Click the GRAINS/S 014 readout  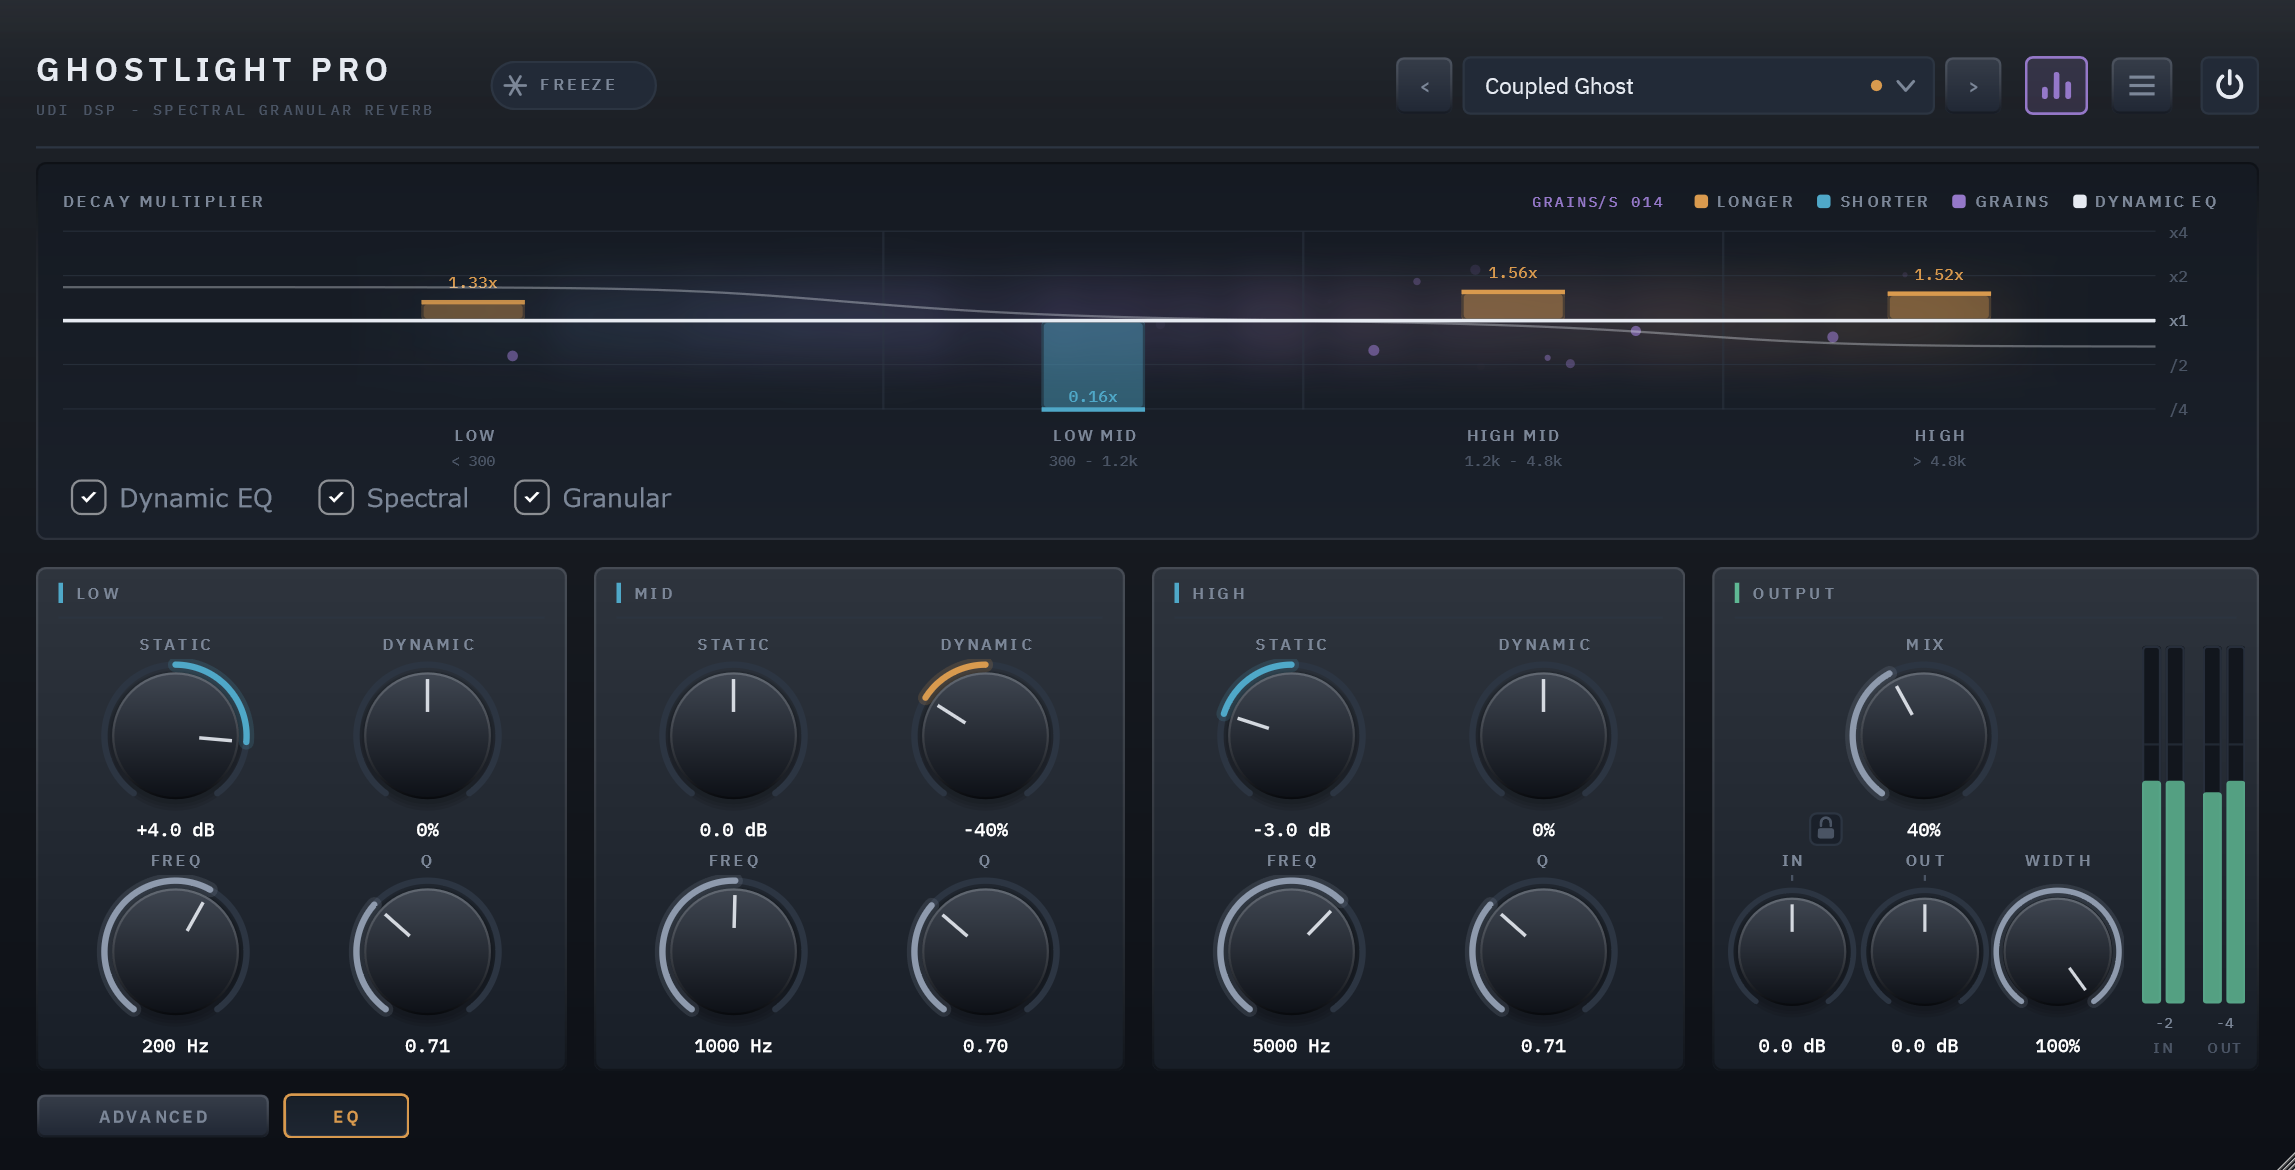click(x=1598, y=202)
